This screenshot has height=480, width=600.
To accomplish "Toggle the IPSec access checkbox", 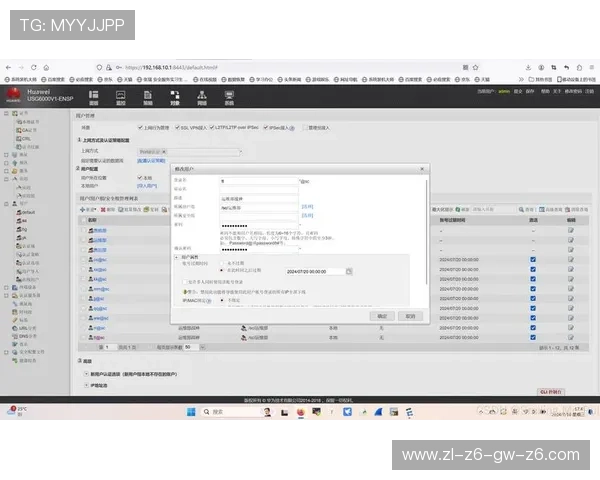I will [x=266, y=127].
